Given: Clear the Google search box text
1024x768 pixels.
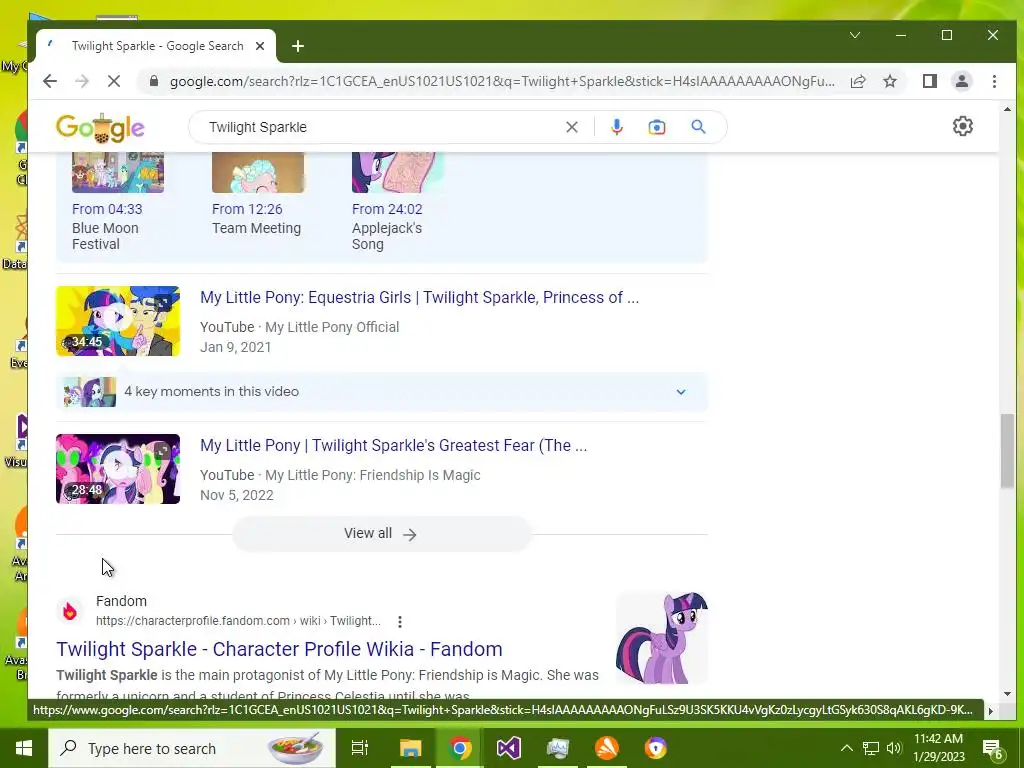Looking at the screenshot, I should pos(571,127).
